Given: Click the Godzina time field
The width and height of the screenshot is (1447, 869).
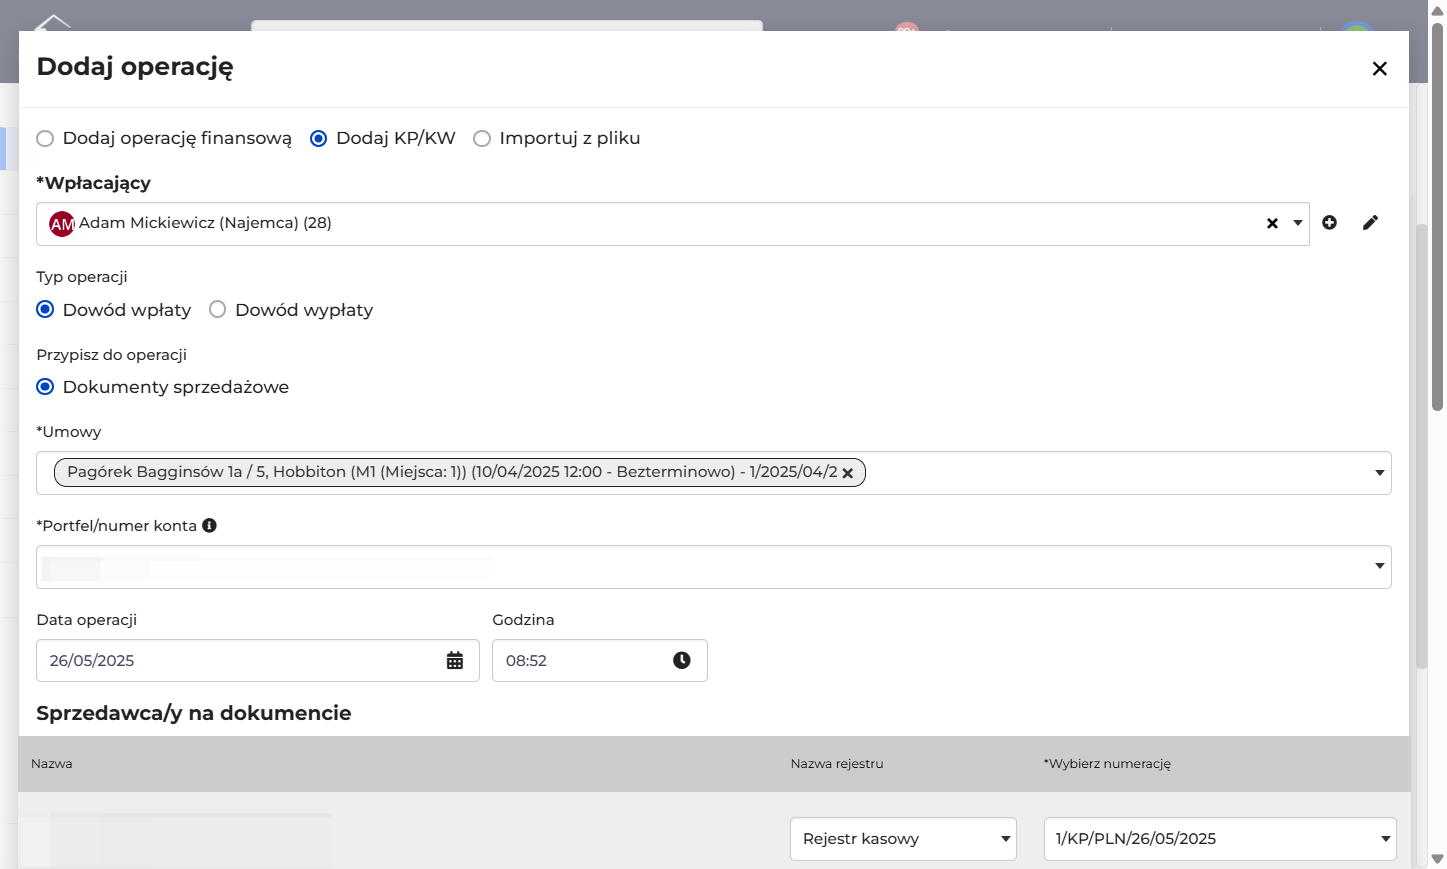Looking at the screenshot, I should (600, 661).
